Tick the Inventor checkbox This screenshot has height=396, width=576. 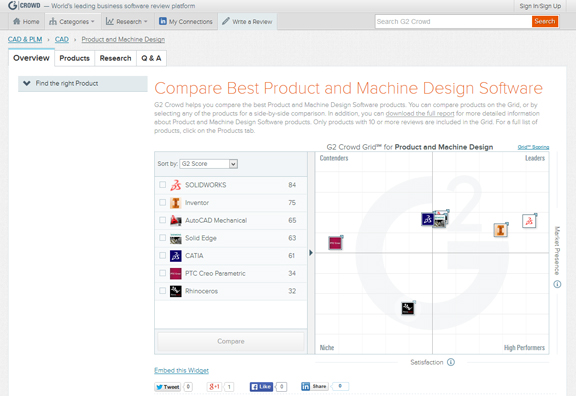pos(162,202)
